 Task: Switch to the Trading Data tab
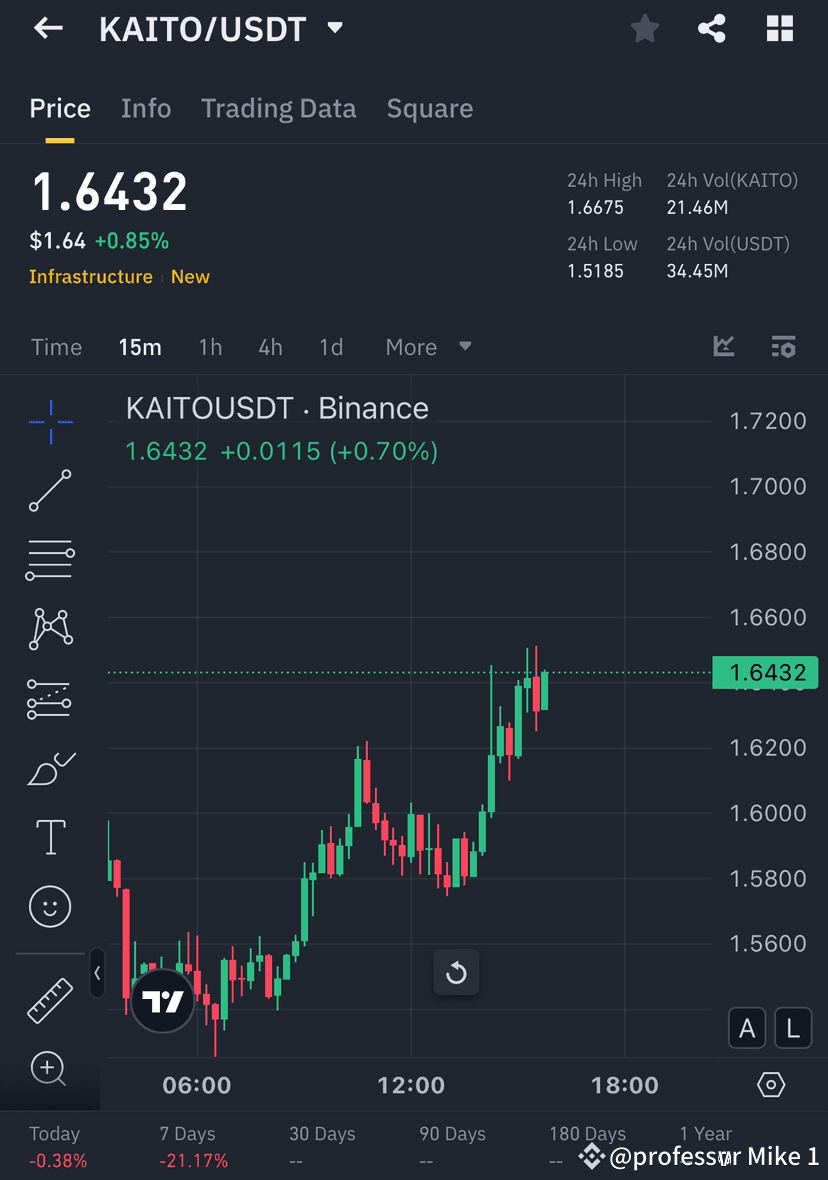point(278,108)
